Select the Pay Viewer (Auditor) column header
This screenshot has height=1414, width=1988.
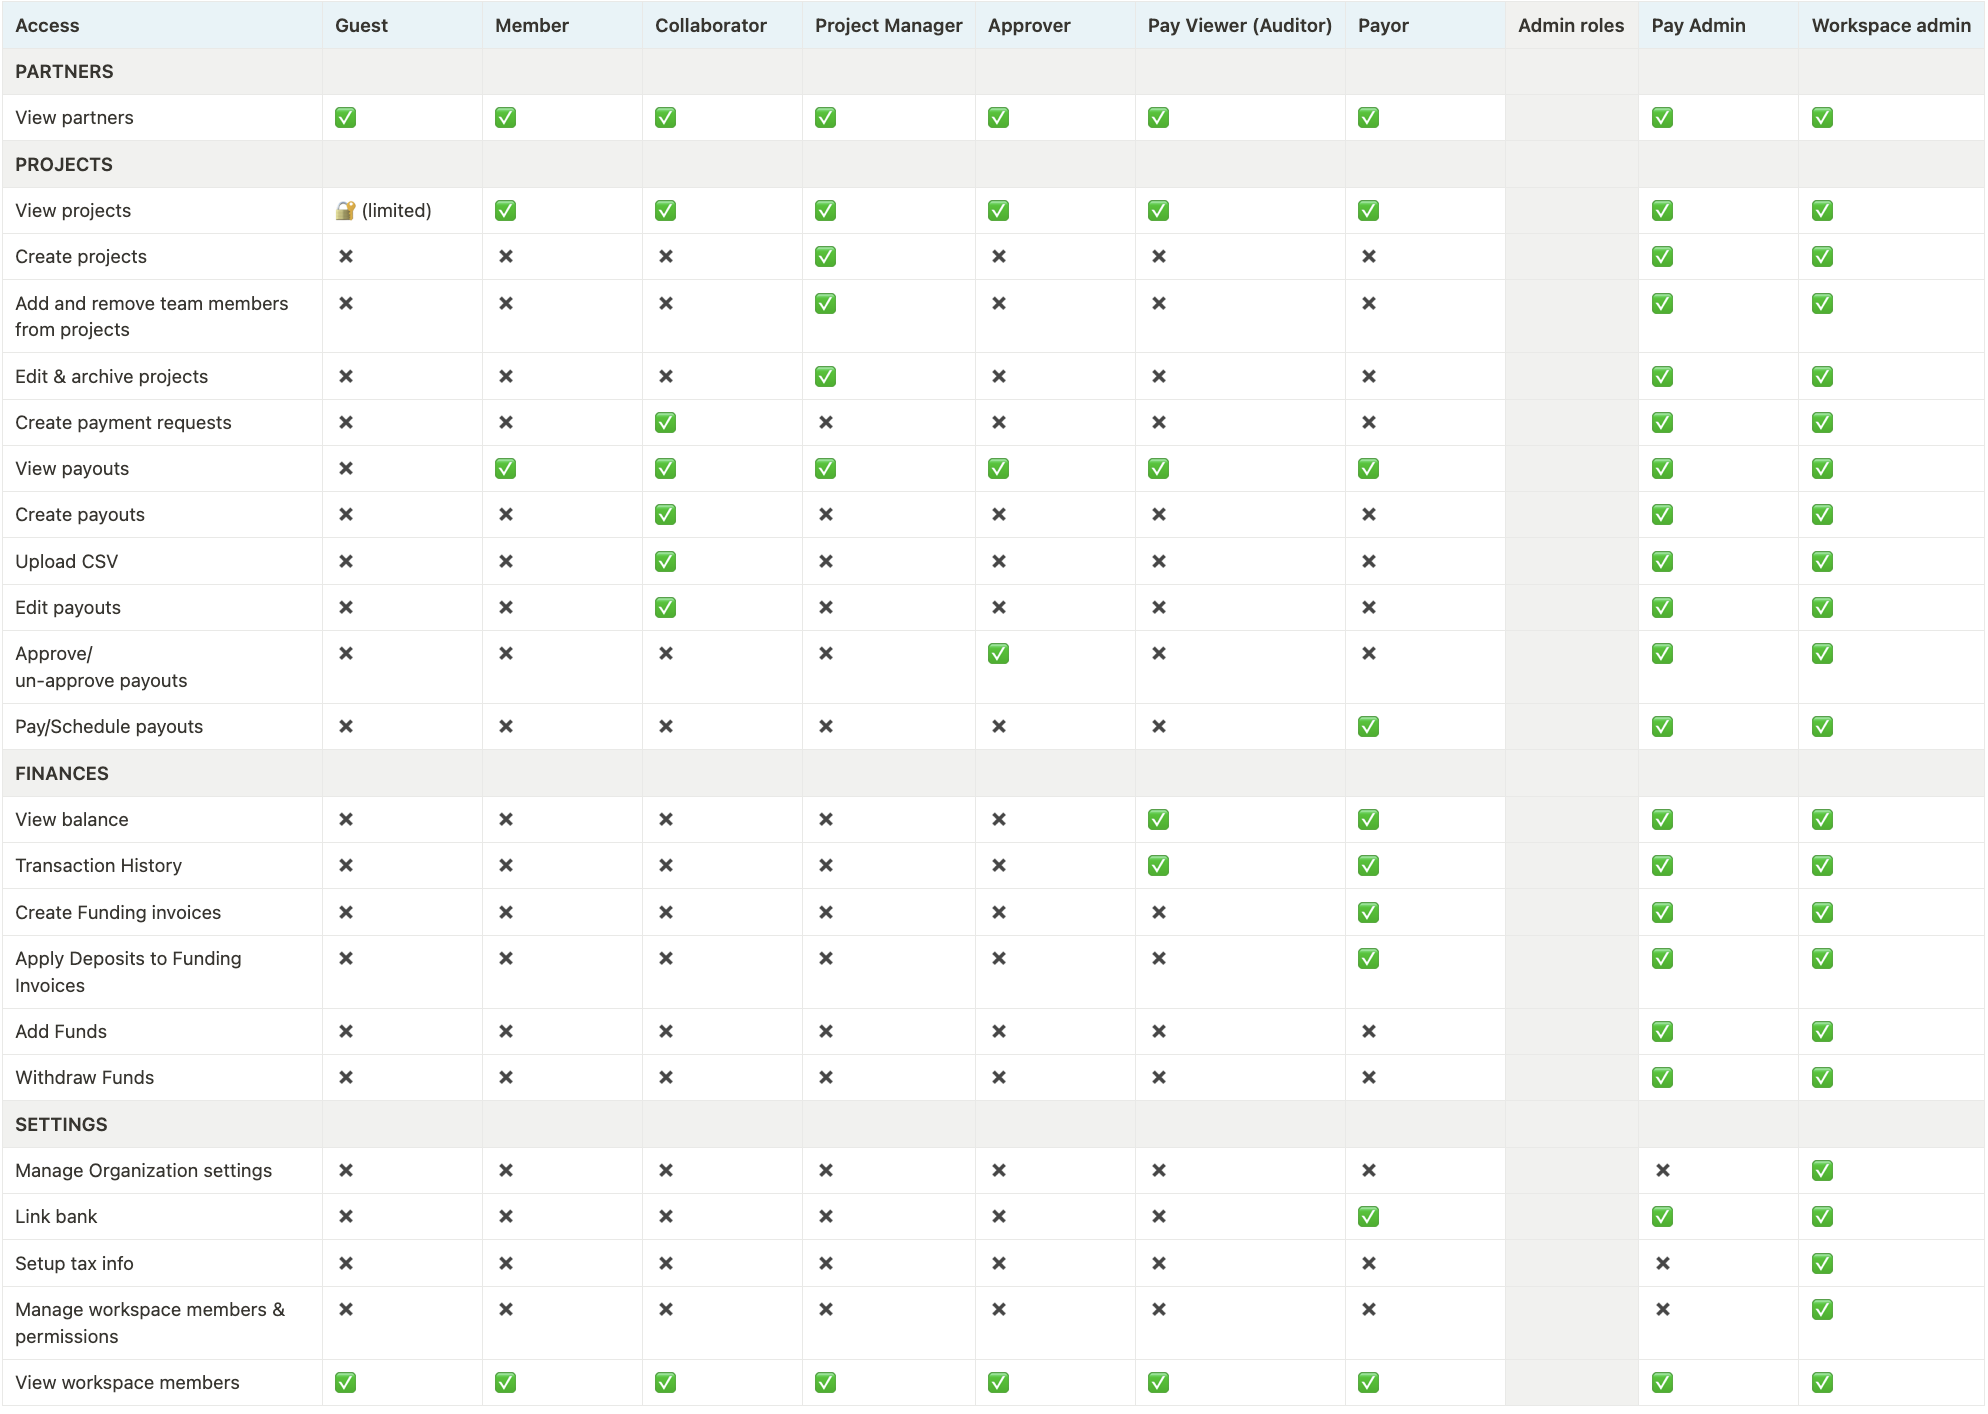[1239, 26]
